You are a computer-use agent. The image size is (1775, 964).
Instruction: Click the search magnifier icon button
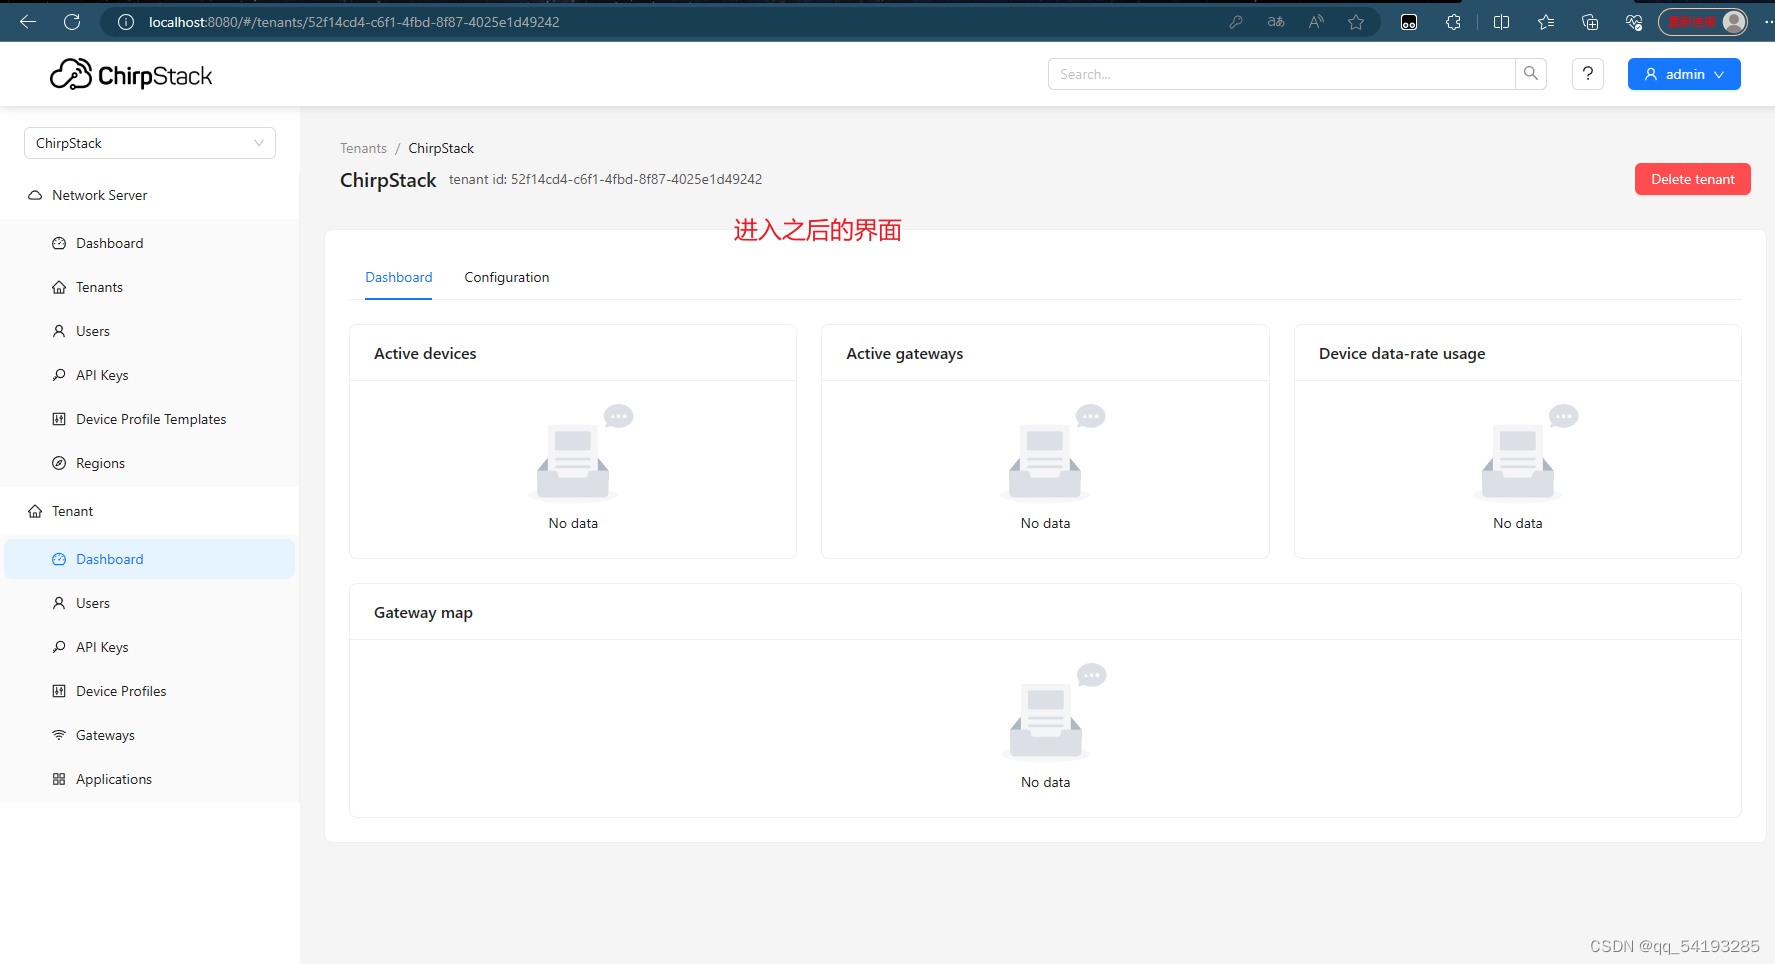(x=1530, y=74)
